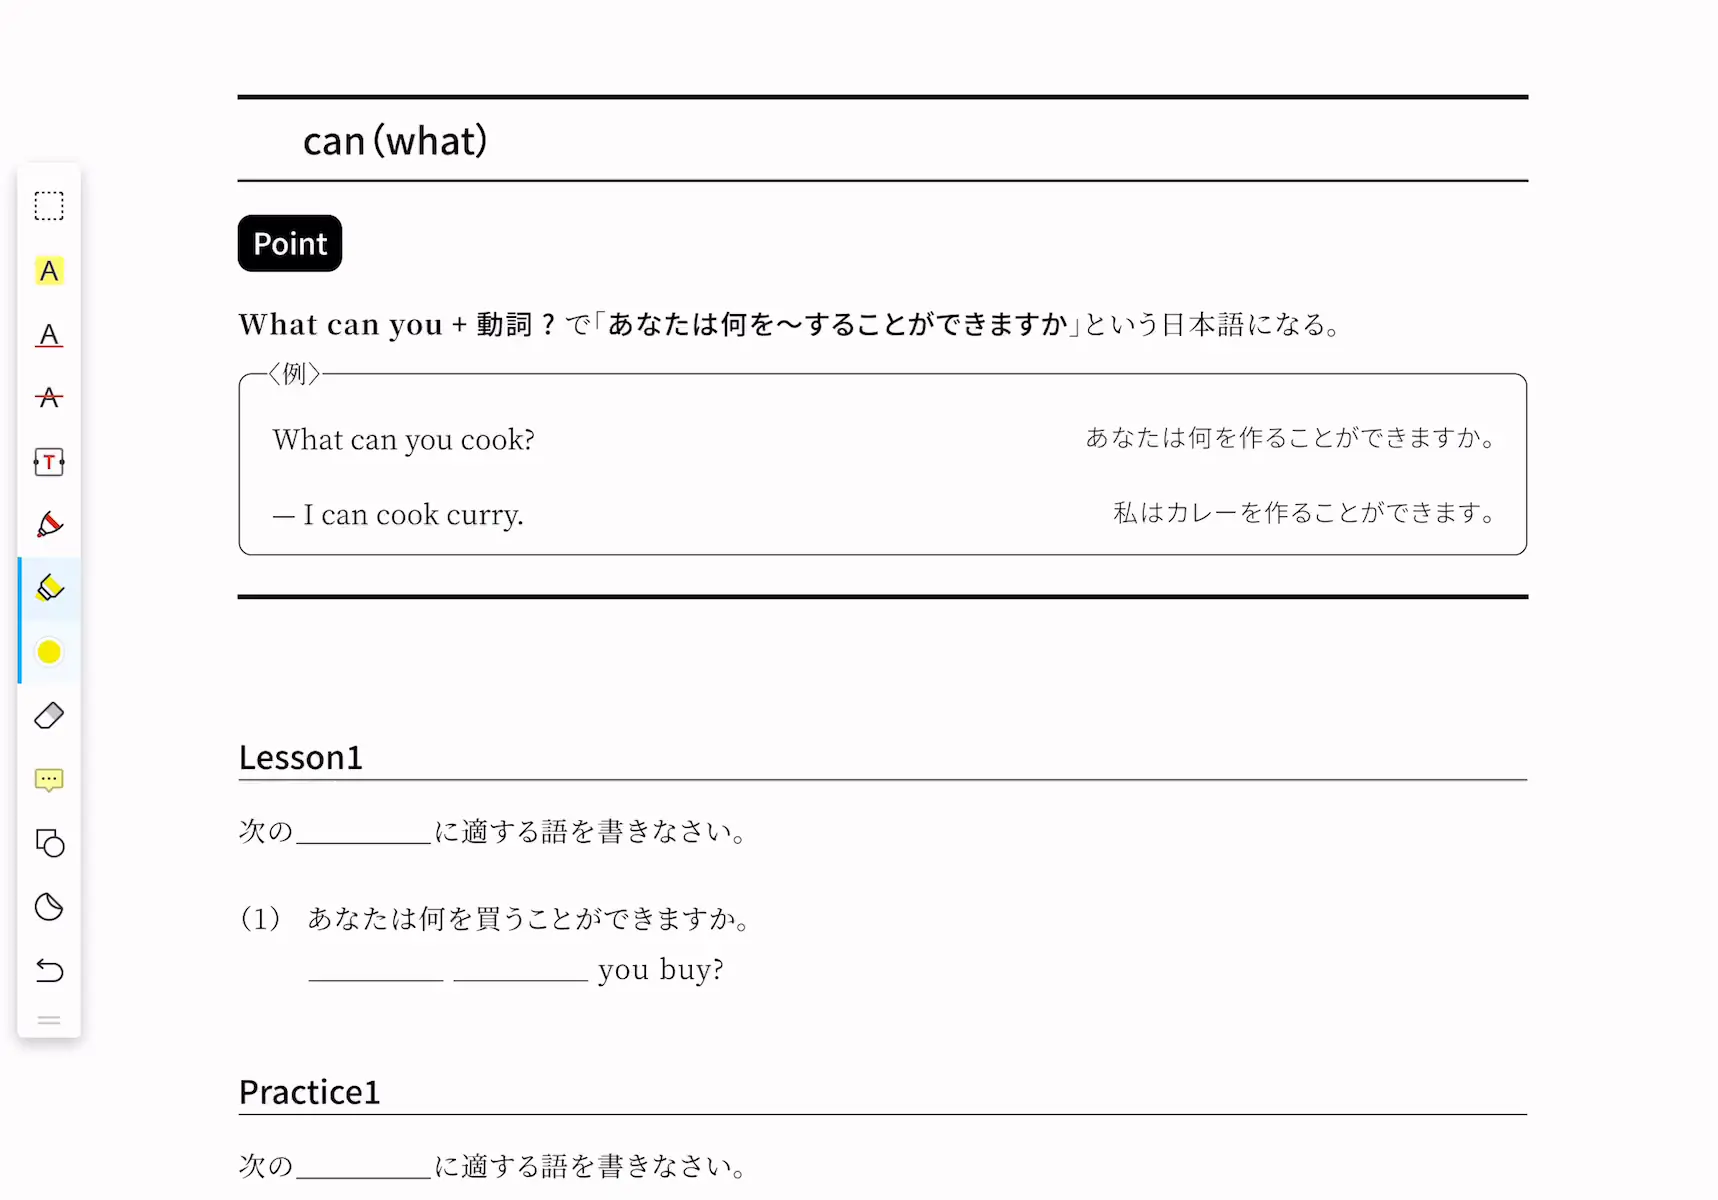Open the yellow color swatch picker
Image resolution: width=1718 pixels, height=1200 pixels.
click(49, 652)
